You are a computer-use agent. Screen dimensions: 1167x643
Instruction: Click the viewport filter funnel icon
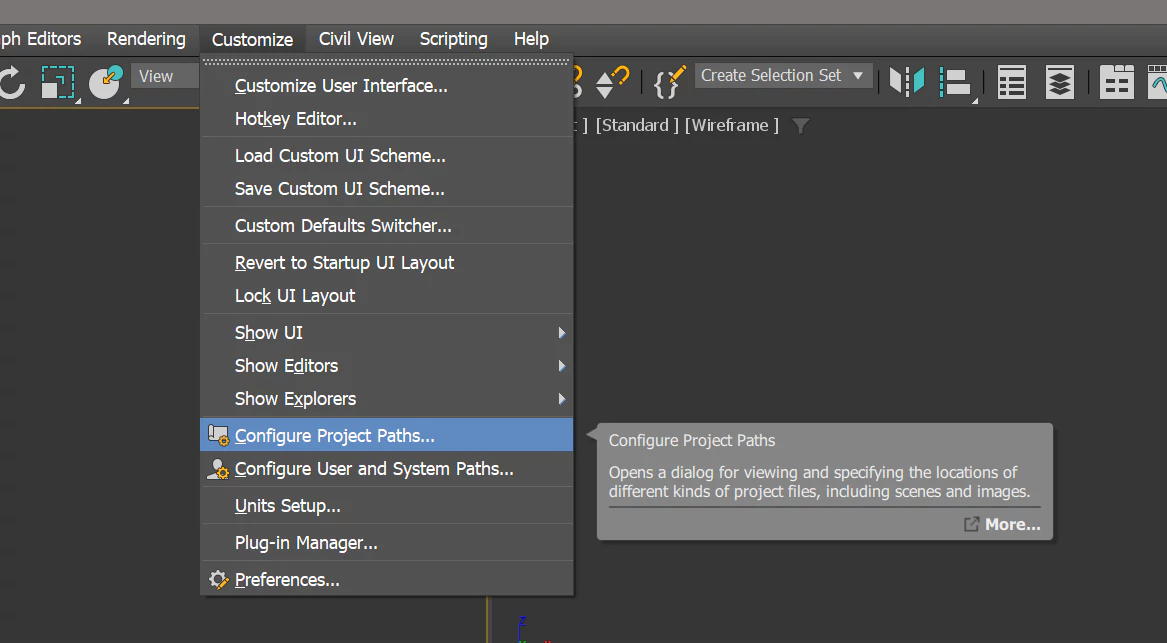[800, 125]
